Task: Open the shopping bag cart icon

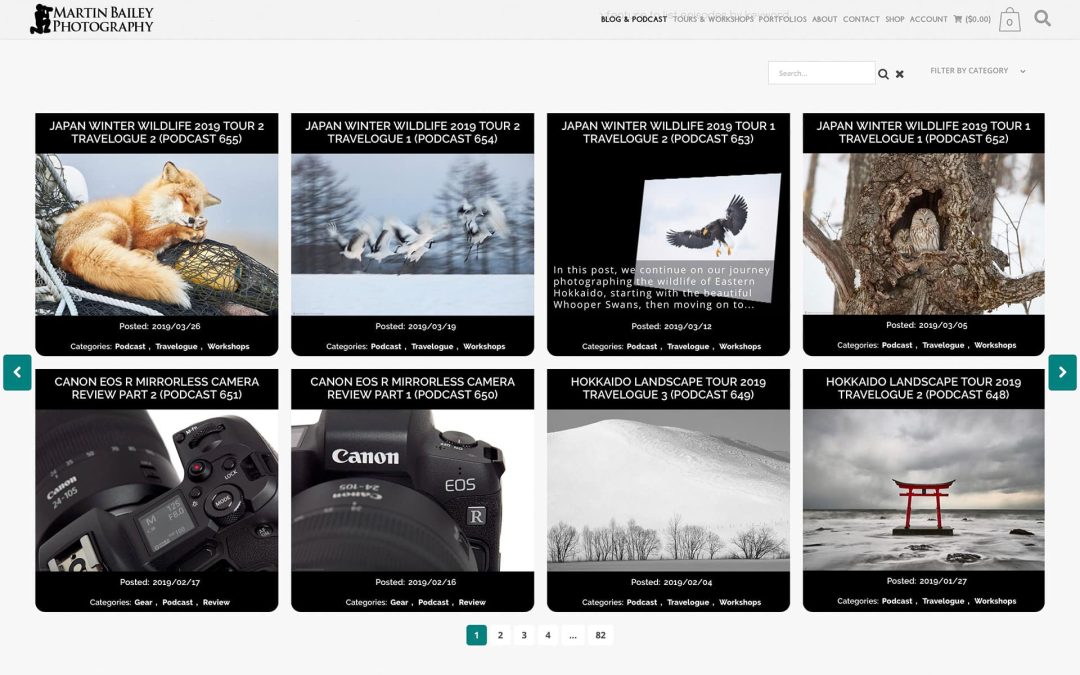Action: [x=1009, y=20]
